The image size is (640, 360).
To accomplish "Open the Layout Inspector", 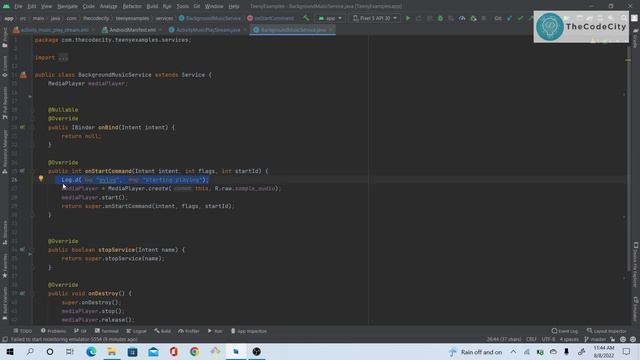I will coord(607,331).
